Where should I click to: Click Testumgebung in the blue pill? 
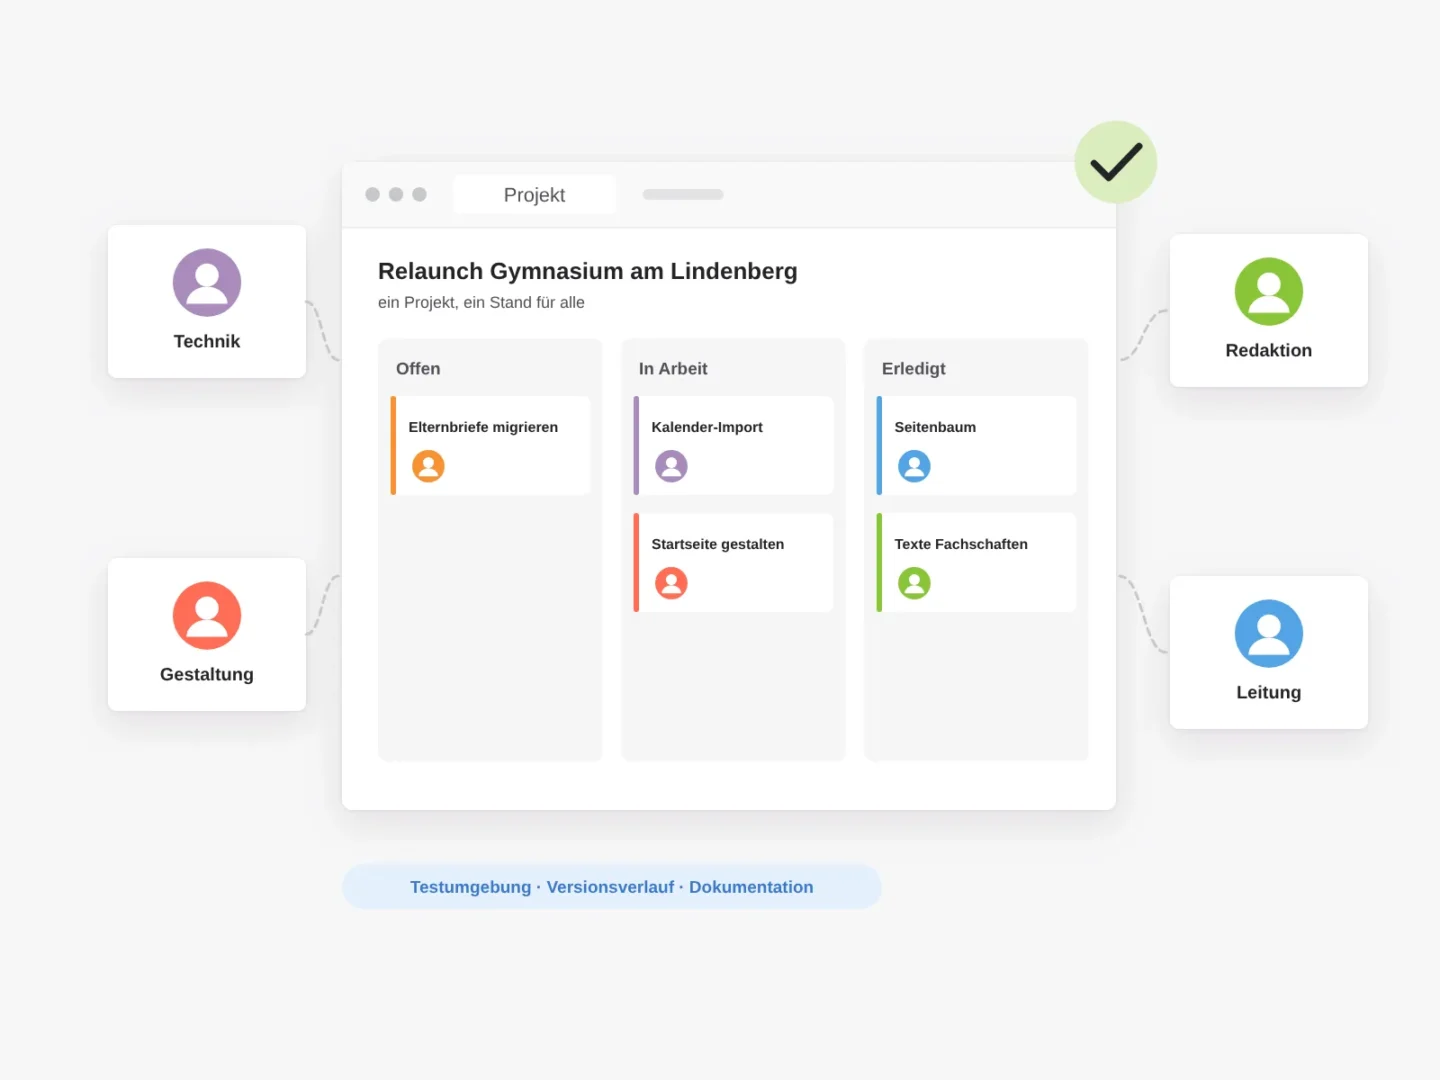[471, 887]
